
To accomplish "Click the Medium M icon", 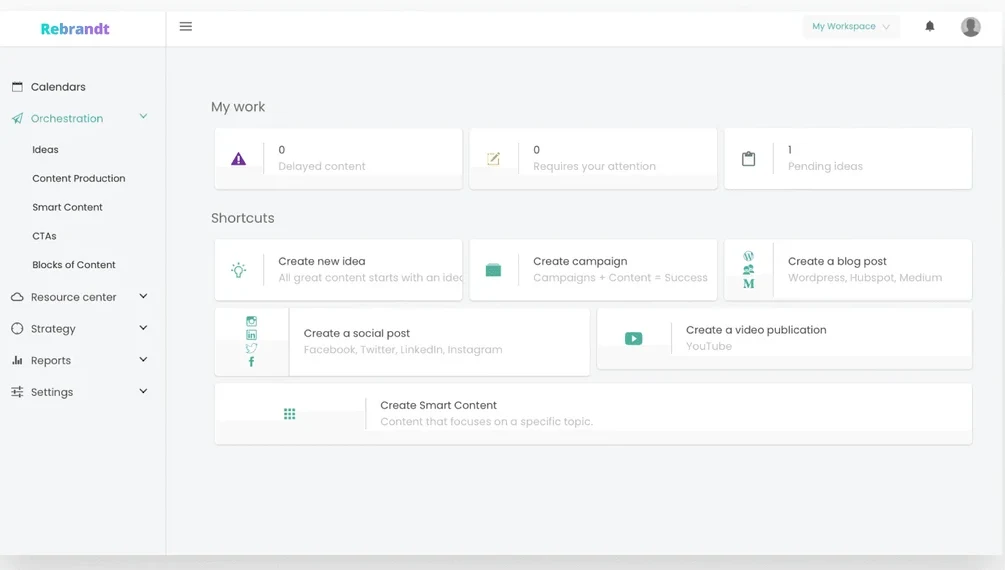I will coord(748,283).
